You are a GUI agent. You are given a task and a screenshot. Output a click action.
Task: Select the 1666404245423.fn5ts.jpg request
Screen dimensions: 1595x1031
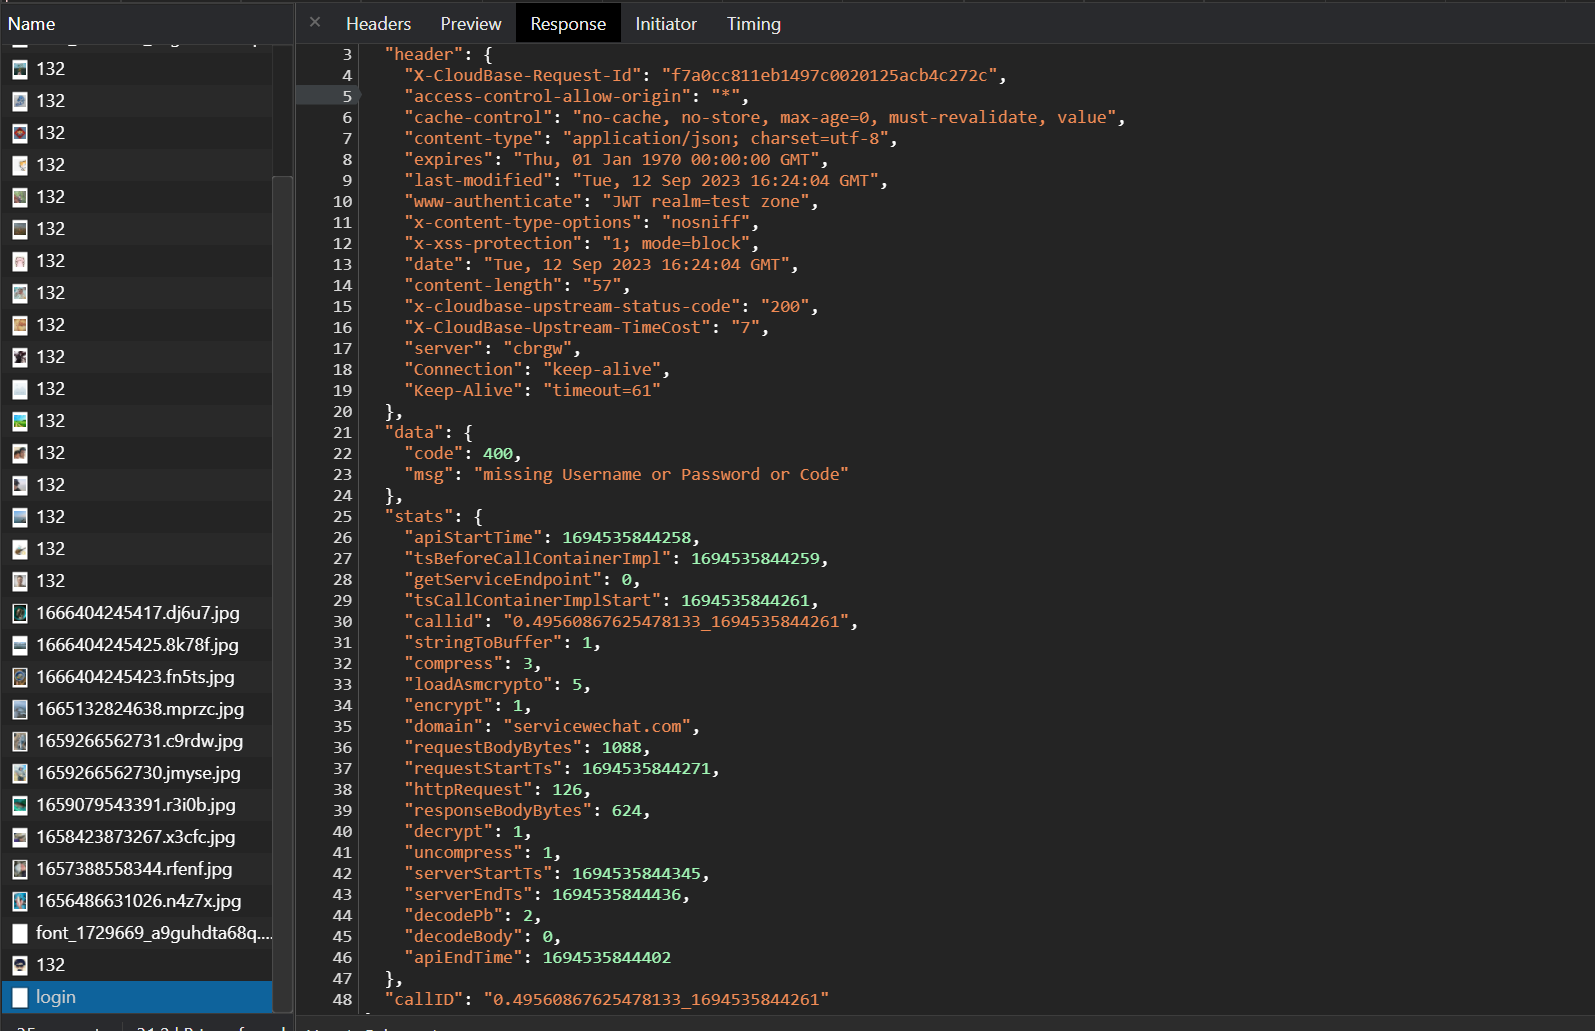[x=137, y=677]
